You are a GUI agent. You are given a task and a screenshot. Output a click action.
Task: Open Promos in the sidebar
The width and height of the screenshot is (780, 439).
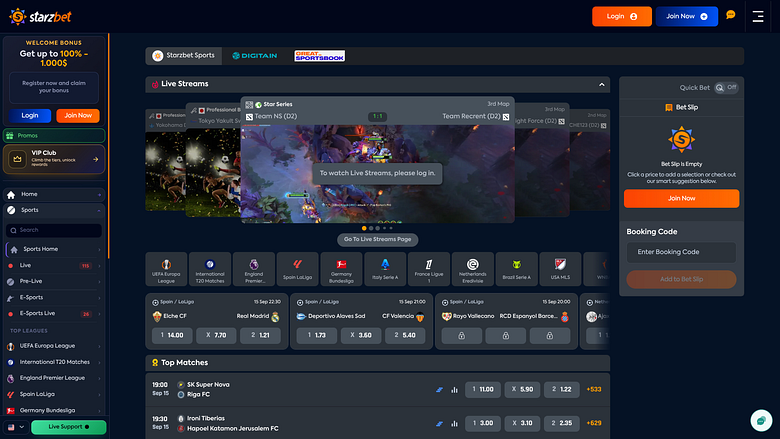54,135
